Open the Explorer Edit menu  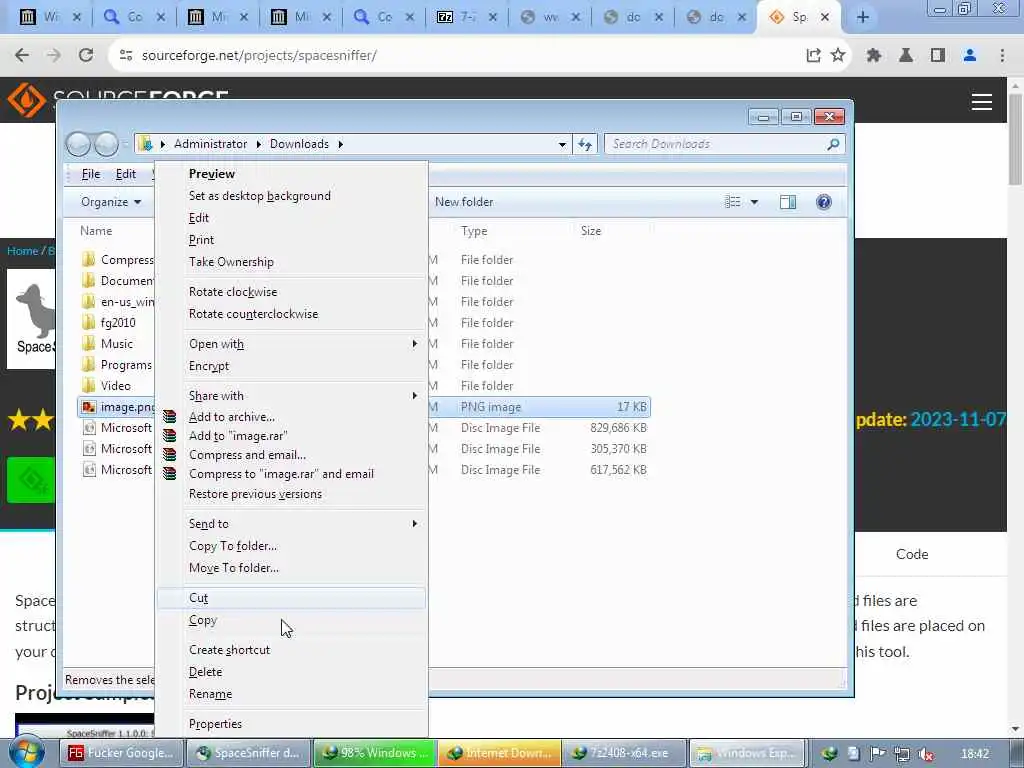pyautogui.click(x=125, y=174)
